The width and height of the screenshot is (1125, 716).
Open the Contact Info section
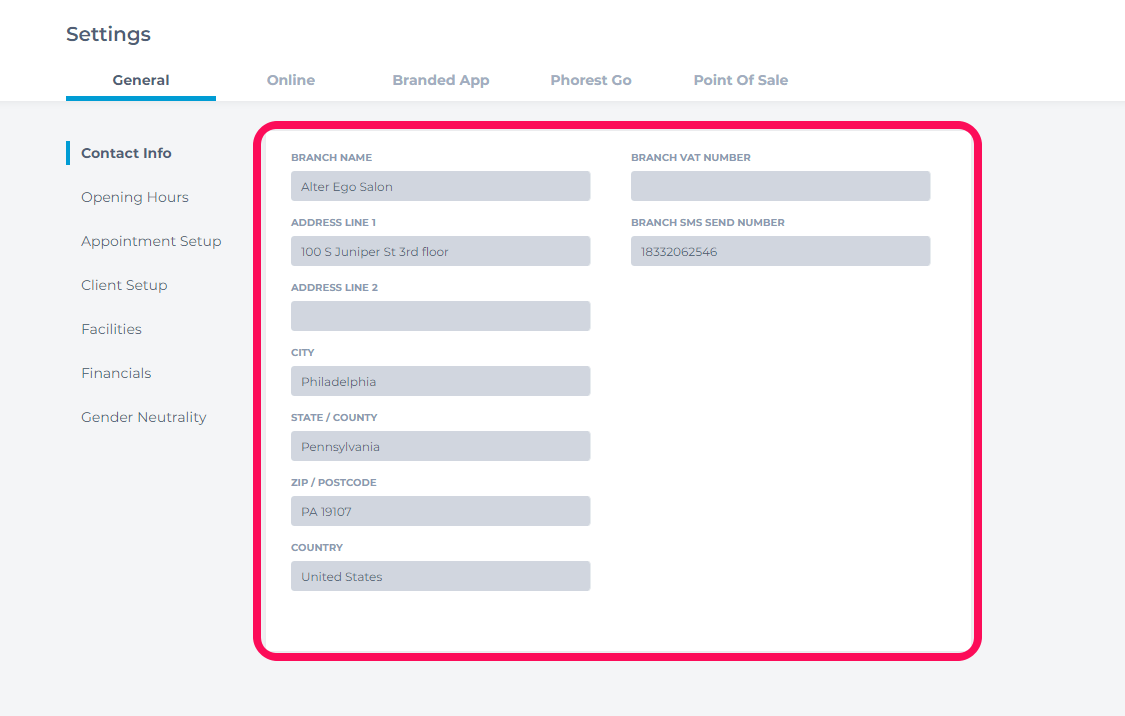(x=125, y=152)
